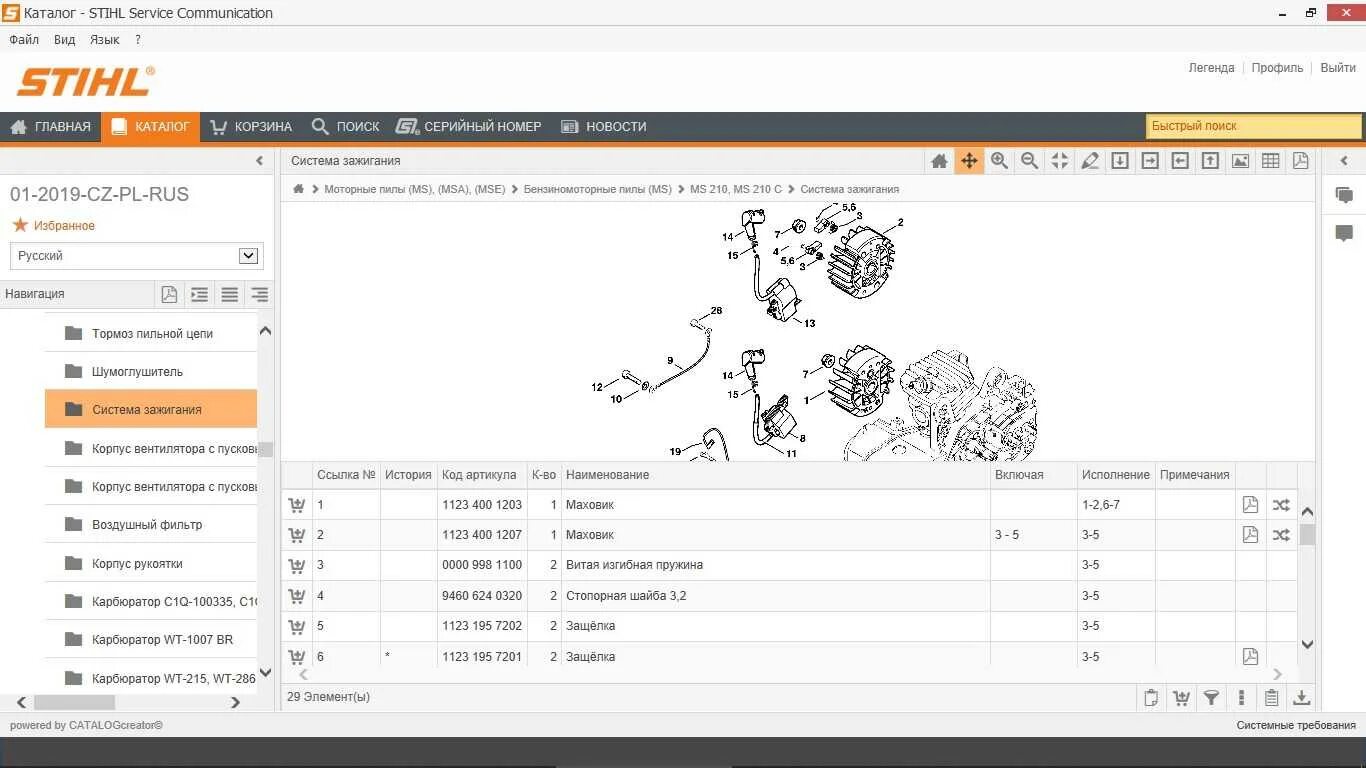Viewport: 1366px width, 768px height.
Task: Open the single comment bubble icon
Action: pos(1344,234)
